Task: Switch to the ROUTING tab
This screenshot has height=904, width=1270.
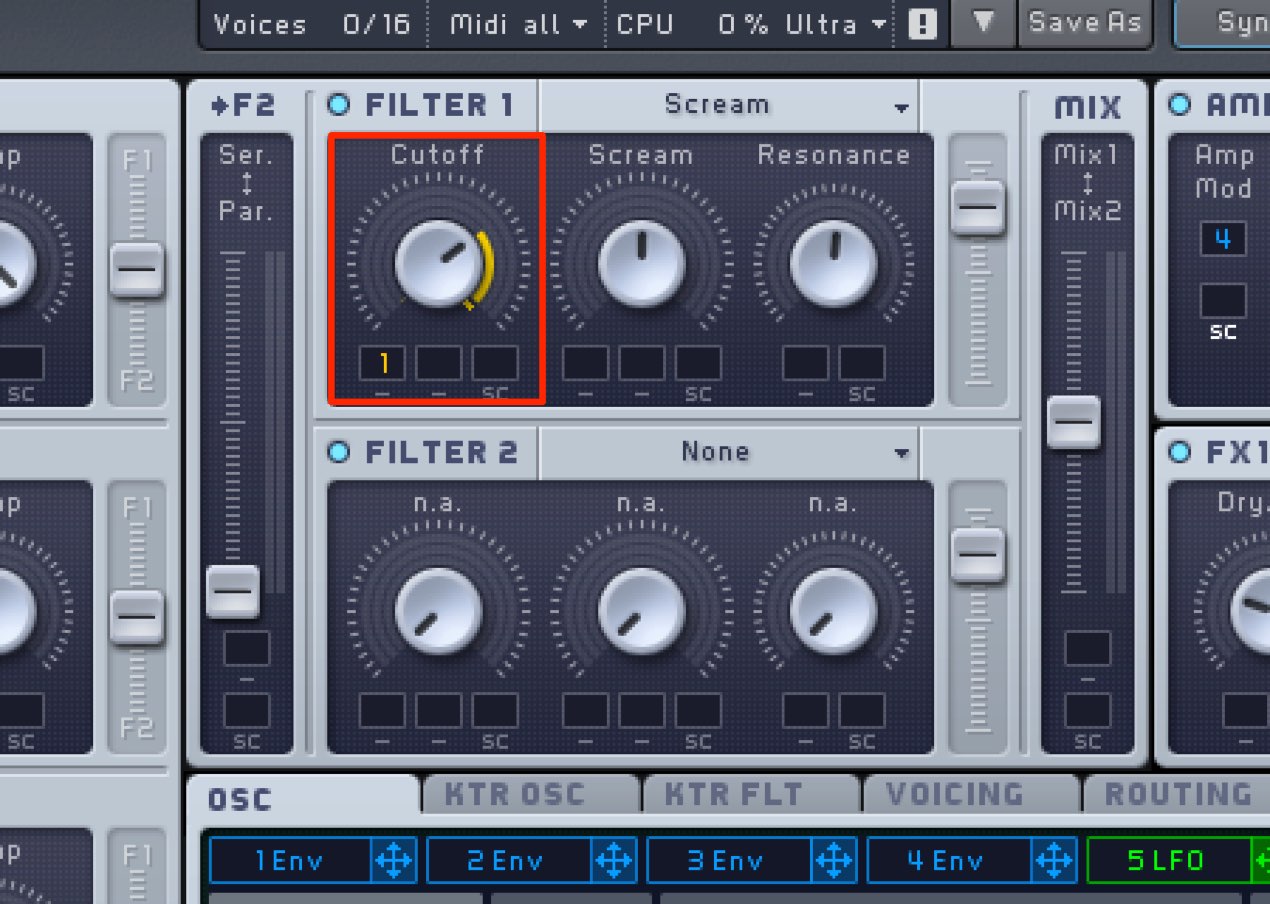Action: 1176,794
